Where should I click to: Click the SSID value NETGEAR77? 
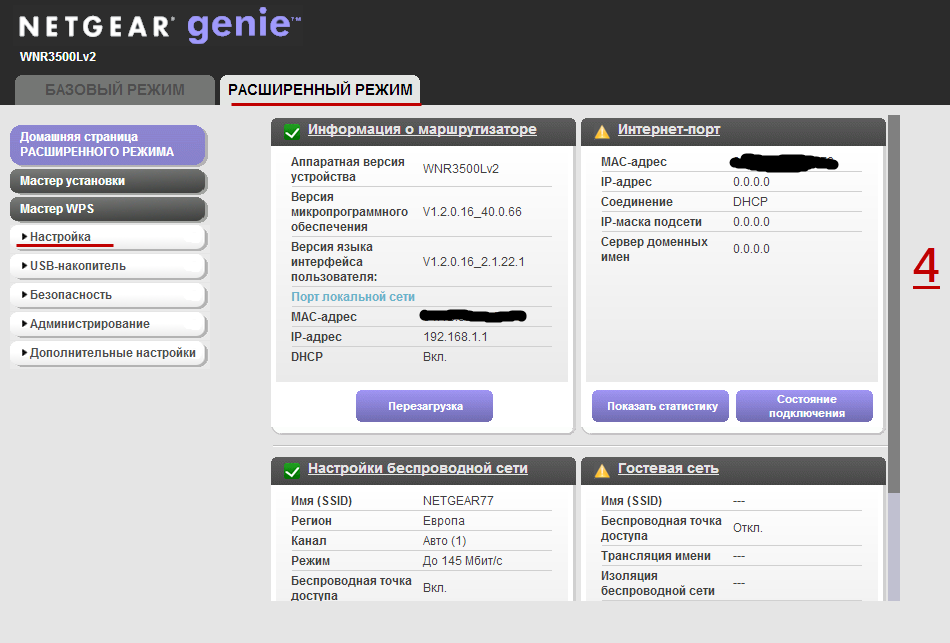[458, 501]
